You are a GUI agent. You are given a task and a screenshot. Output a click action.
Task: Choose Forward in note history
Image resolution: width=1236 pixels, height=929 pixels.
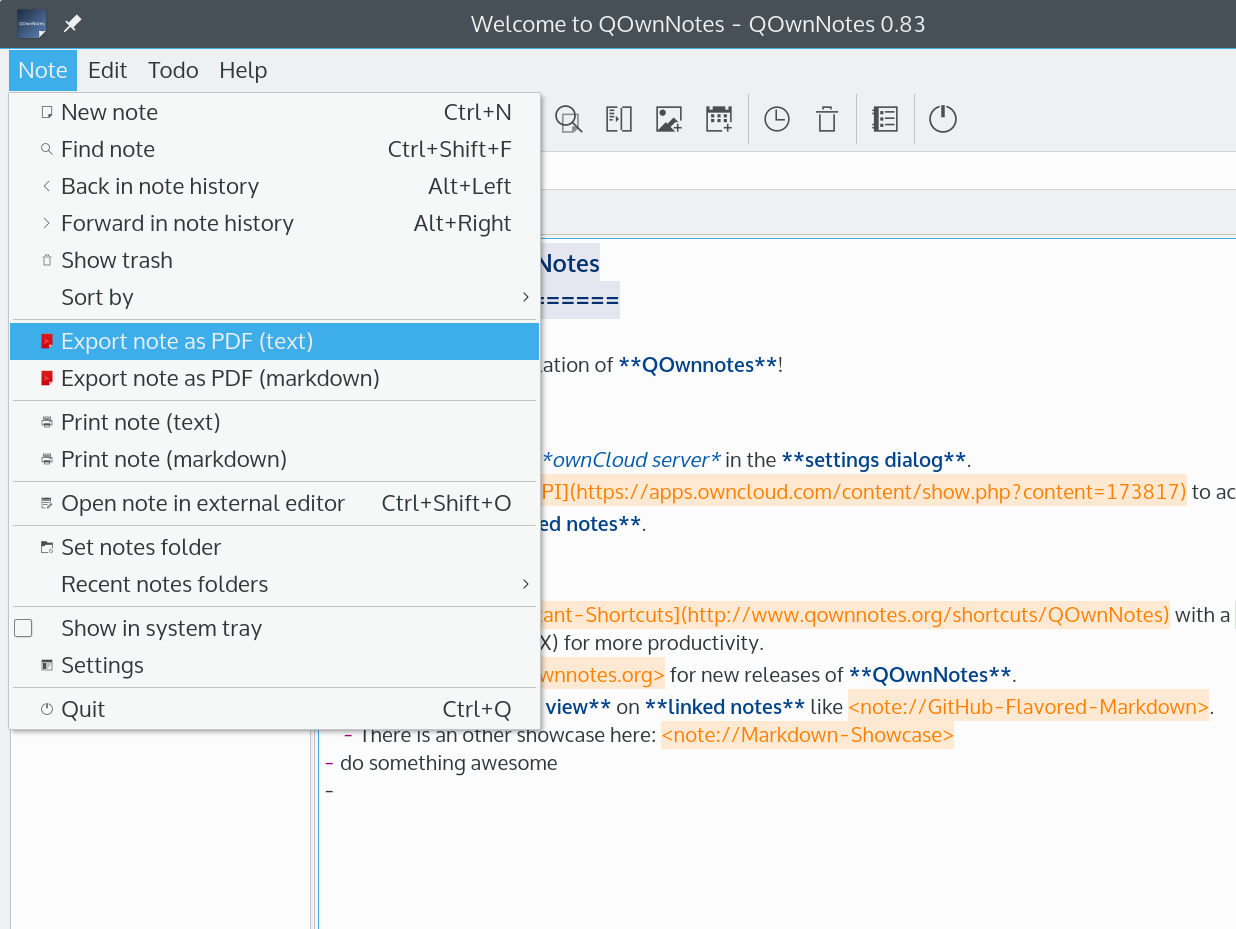click(274, 223)
